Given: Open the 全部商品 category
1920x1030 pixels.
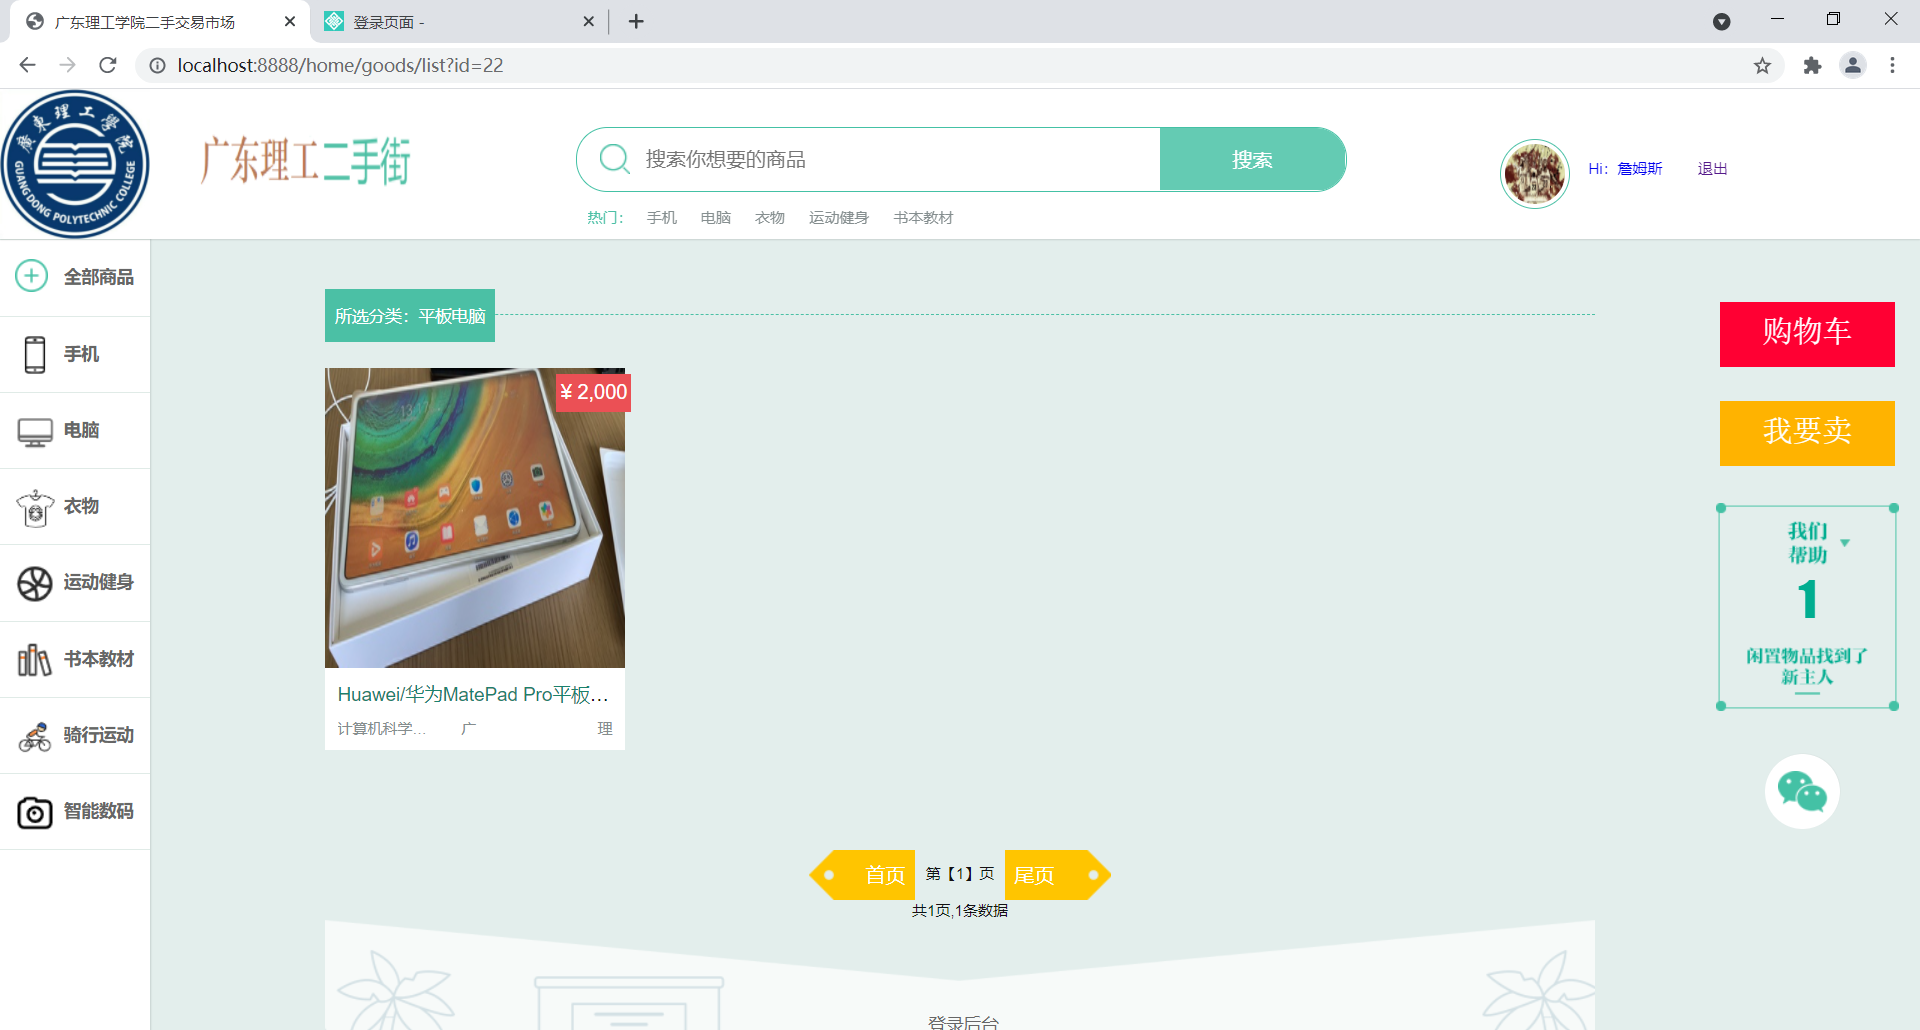Looking at the screenshot, I should point(75,278).
